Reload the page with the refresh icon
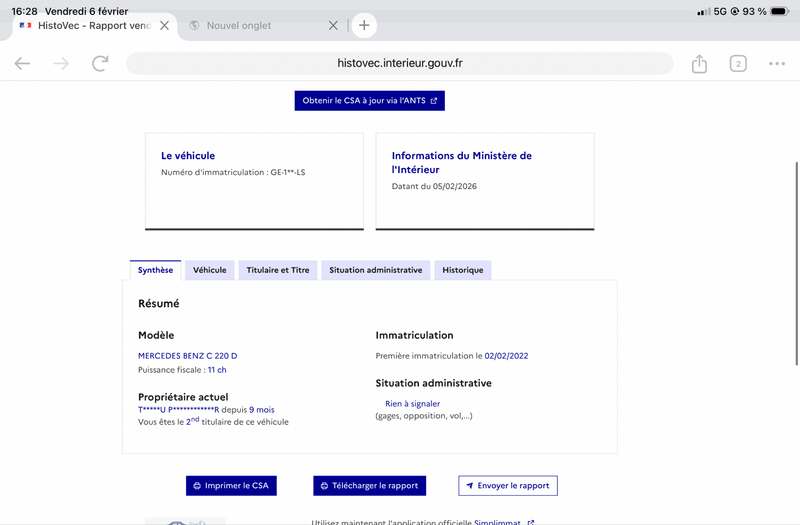Viewport: 800px width, 525px height. tap(100, 64)
